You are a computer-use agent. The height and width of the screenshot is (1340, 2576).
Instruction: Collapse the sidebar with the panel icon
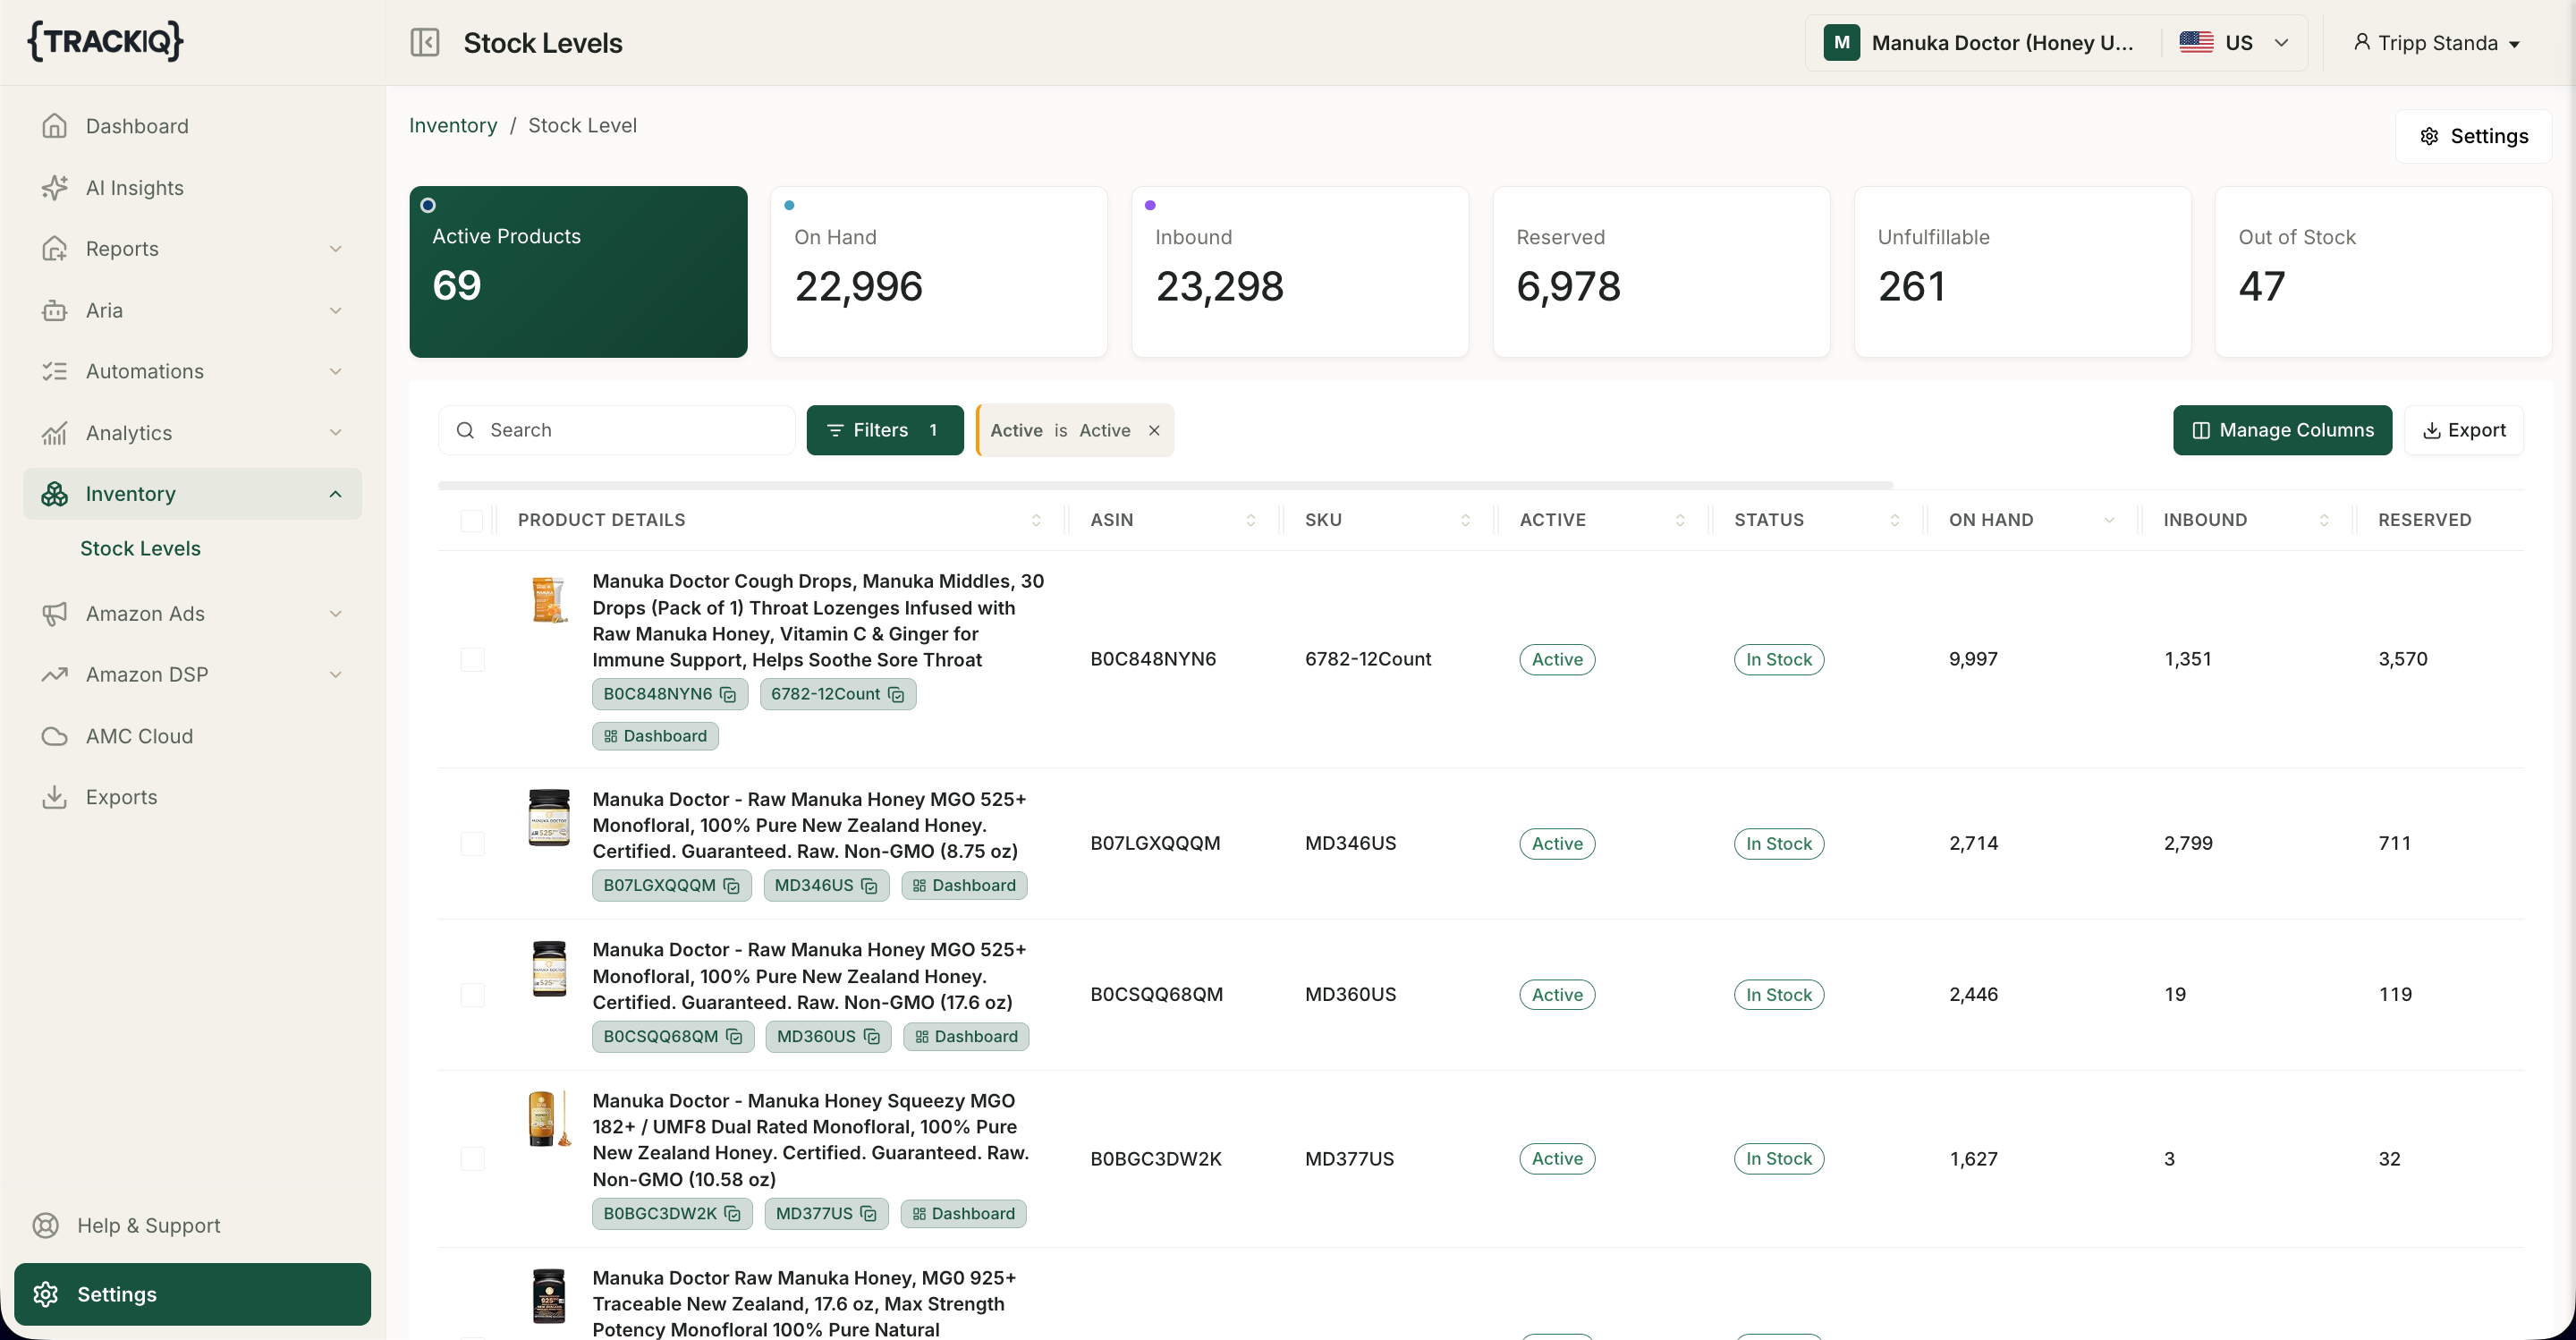[x=424, y=42]
